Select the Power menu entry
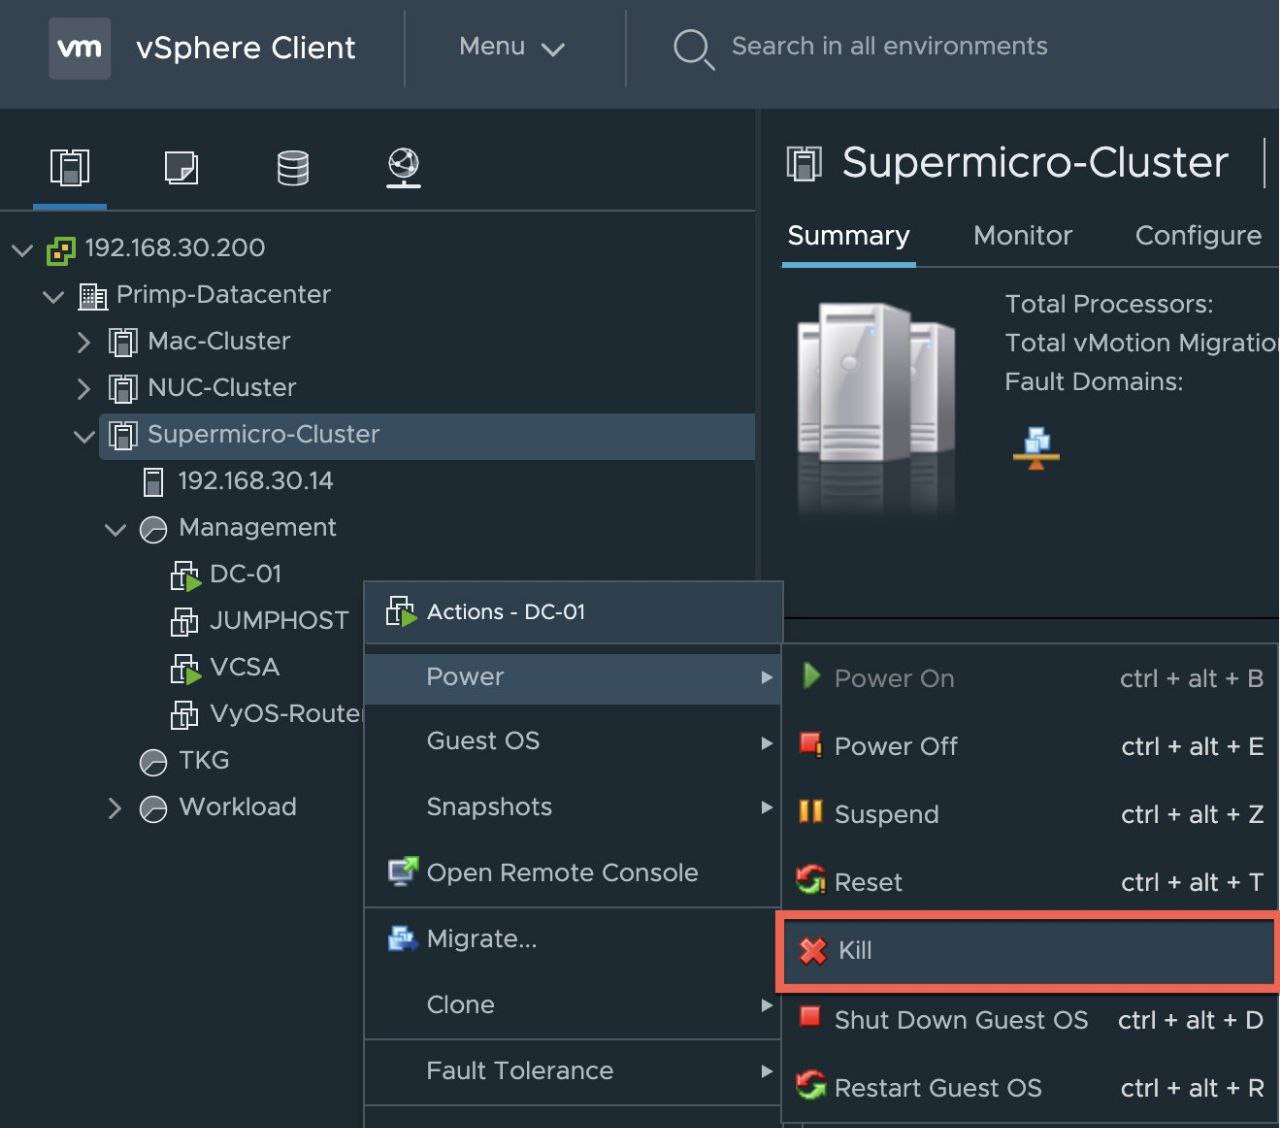 point(572,677)
